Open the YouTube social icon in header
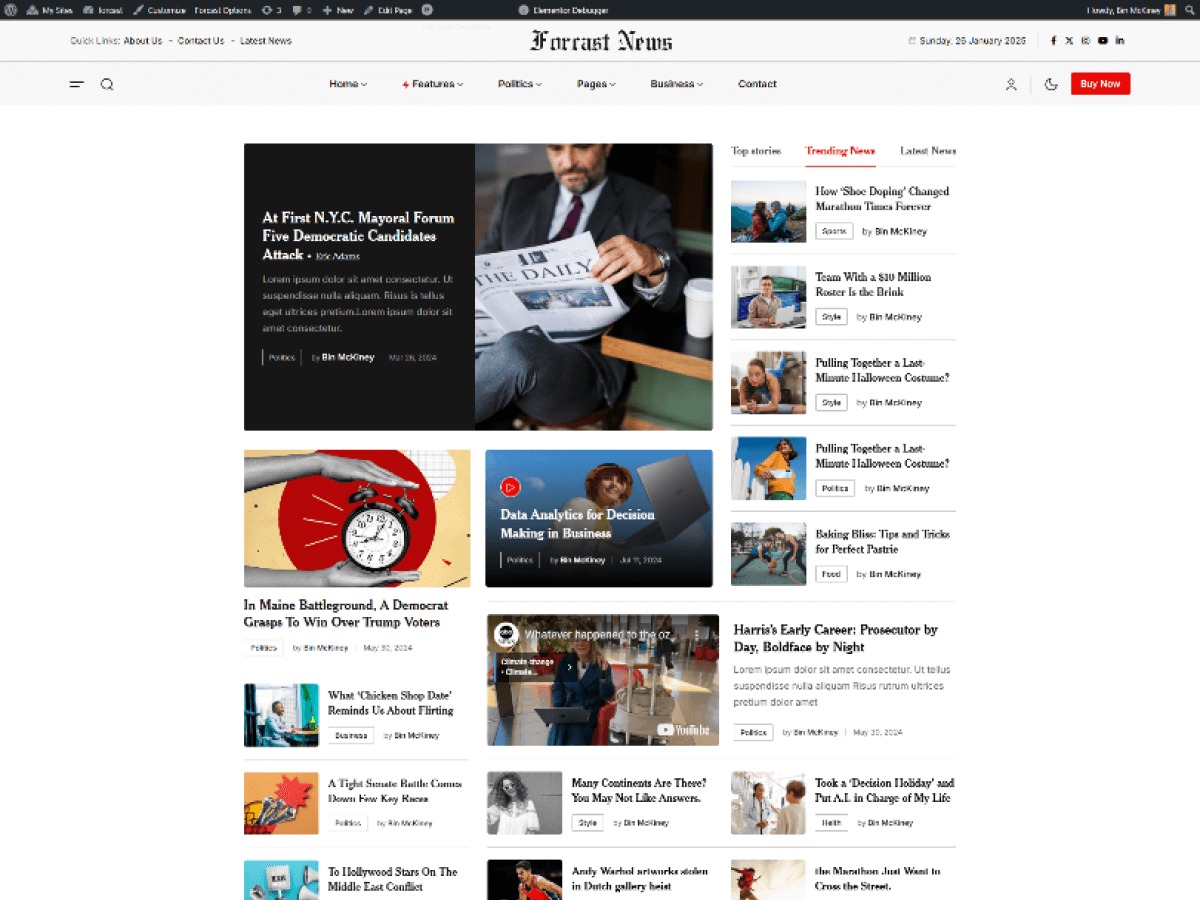 pyautogui.click(x=1102, y=41)
